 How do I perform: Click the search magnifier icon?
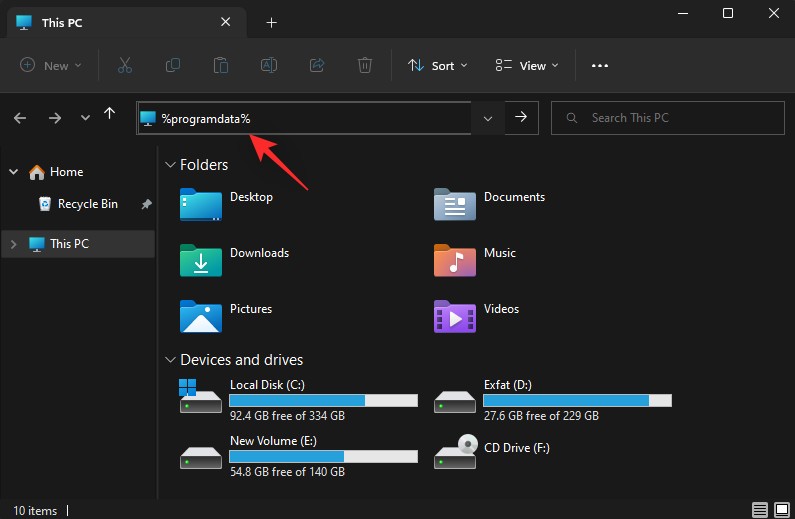pos(571,118)
